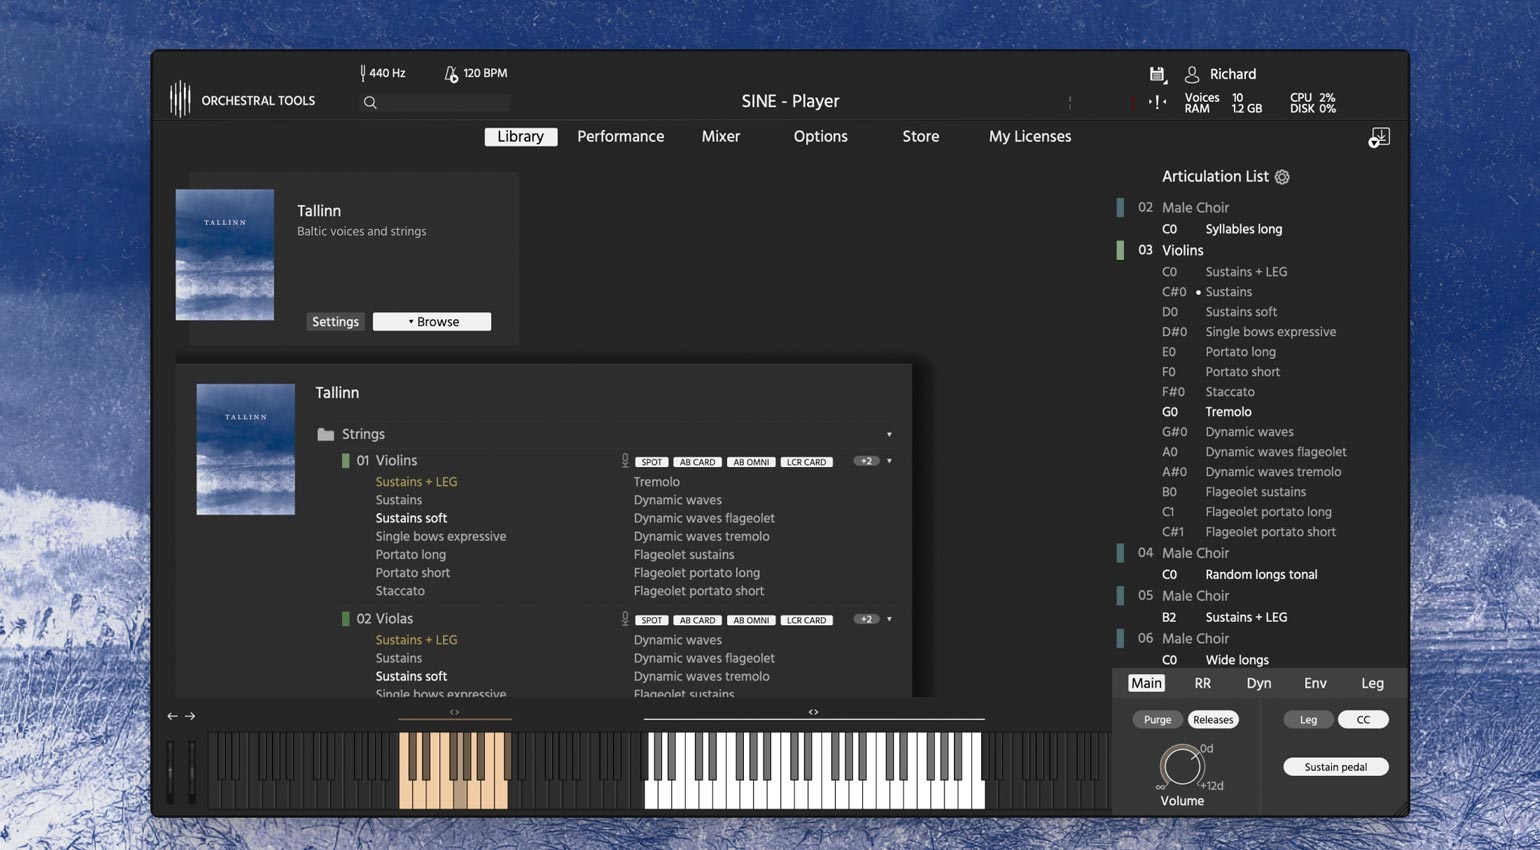The width and height of the screenshot is (1540, 850).
Task: Open the Browse dropdown for Tallinn
Action: tap(432, 322)
